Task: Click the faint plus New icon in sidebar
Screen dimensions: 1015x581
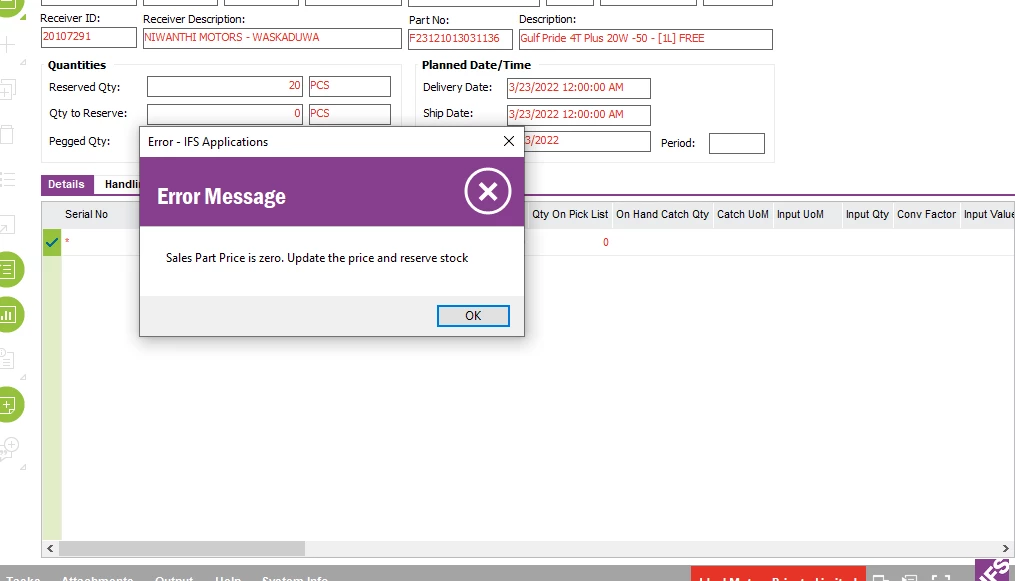Action: tap(8, 45)
